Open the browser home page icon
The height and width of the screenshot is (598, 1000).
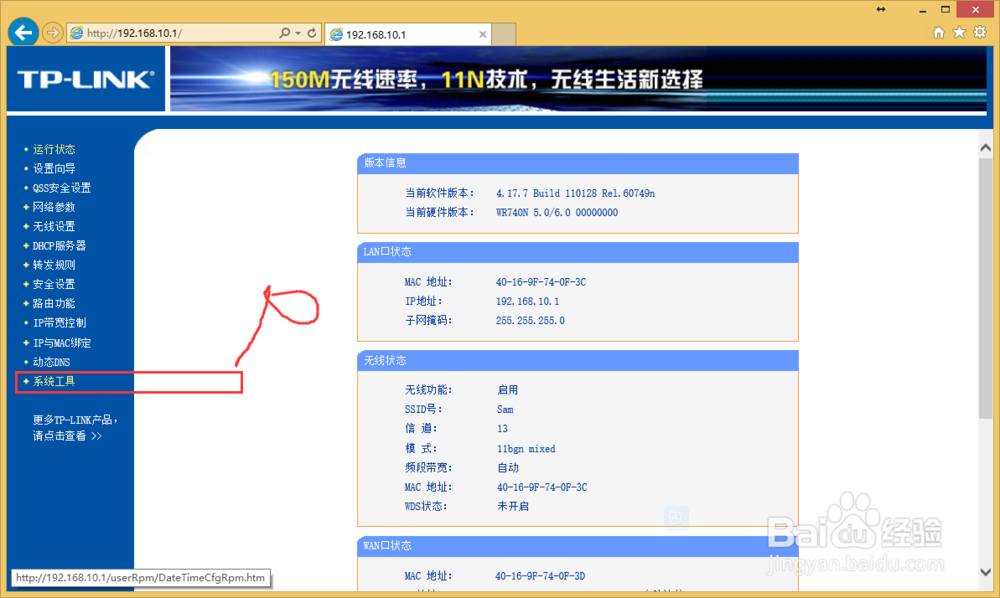point(938,33)
